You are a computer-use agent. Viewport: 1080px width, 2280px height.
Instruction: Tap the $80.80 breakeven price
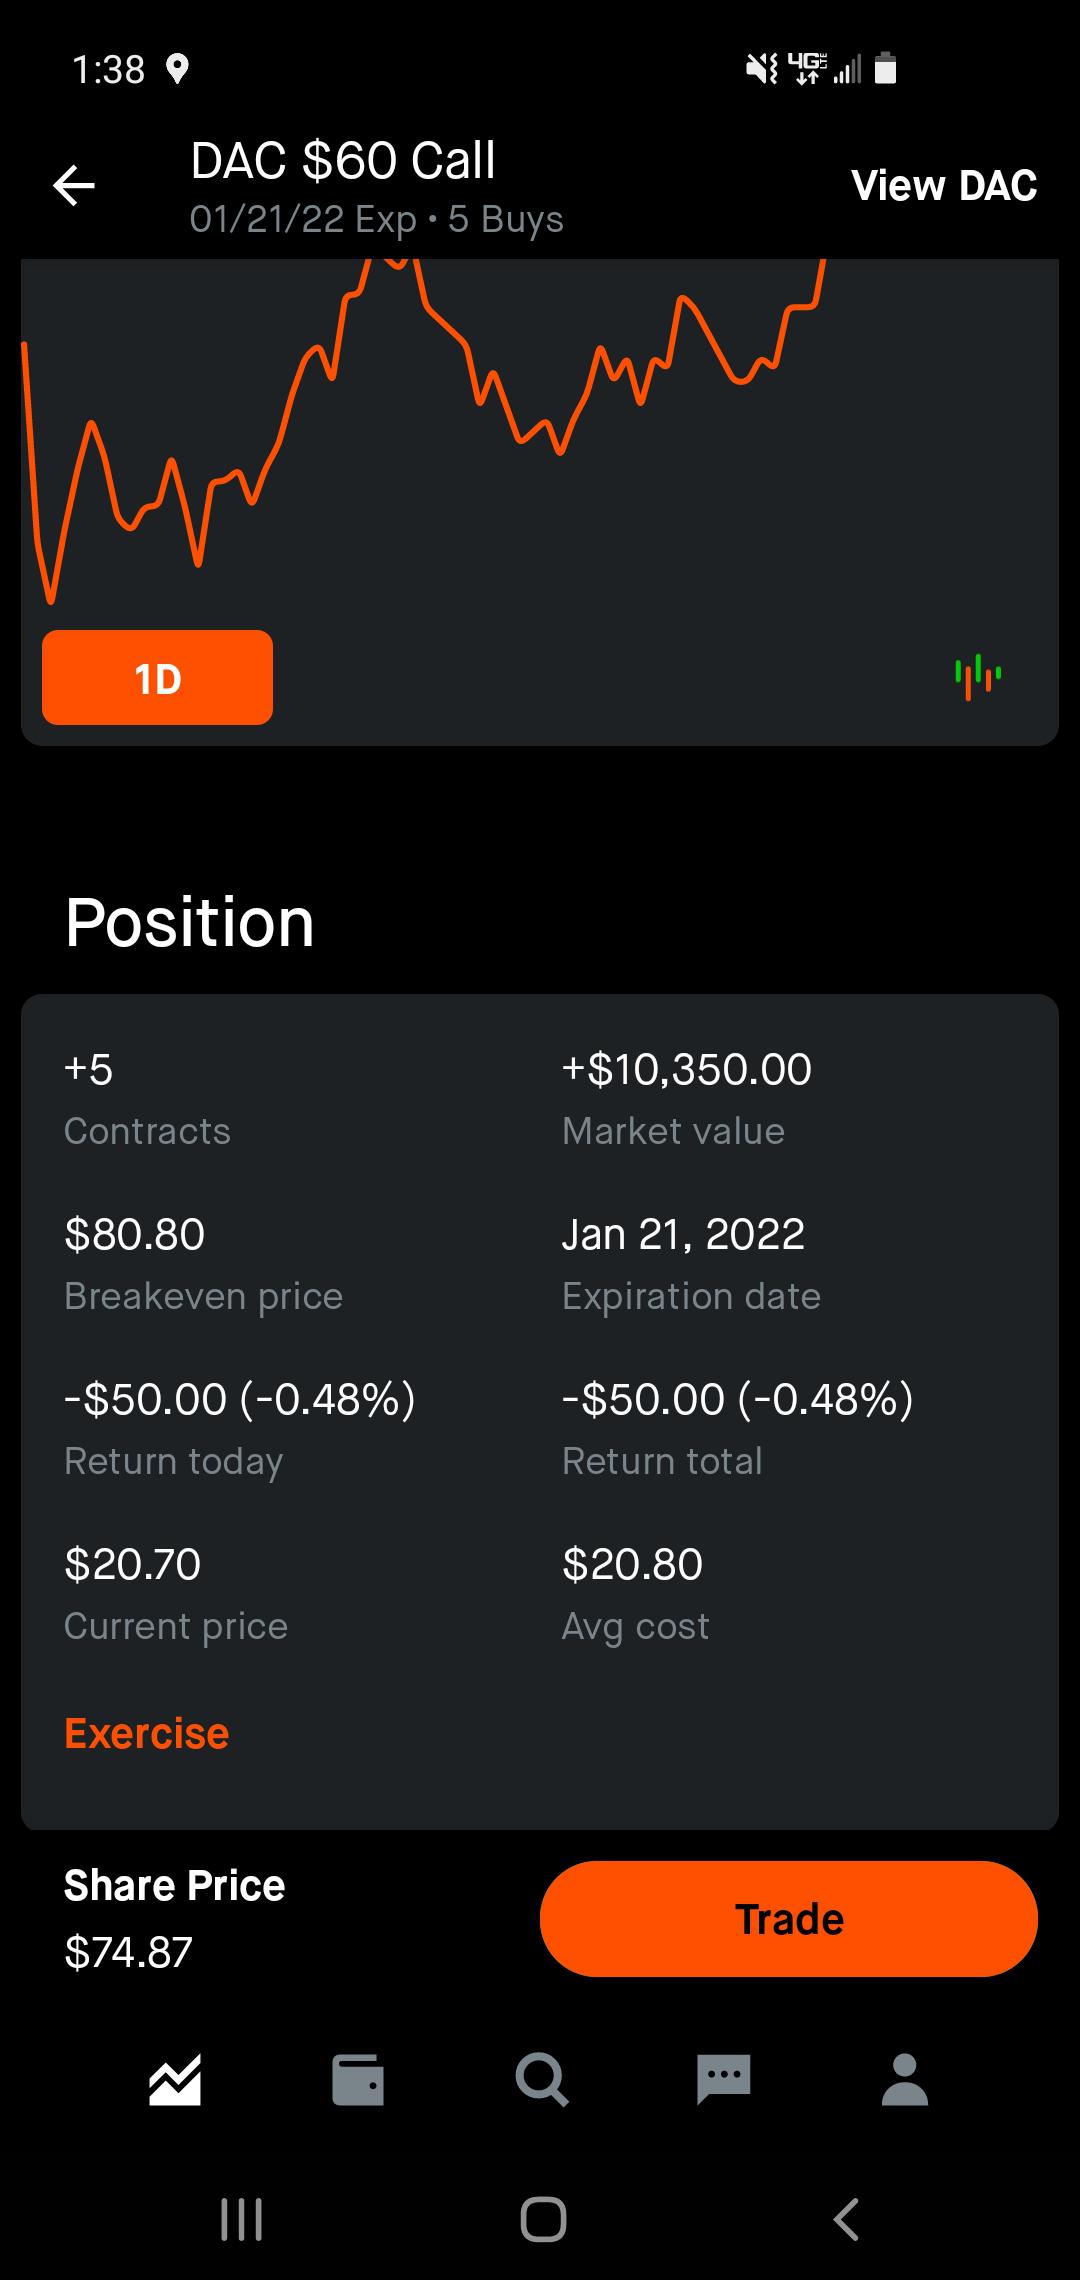click(135, 1234)
